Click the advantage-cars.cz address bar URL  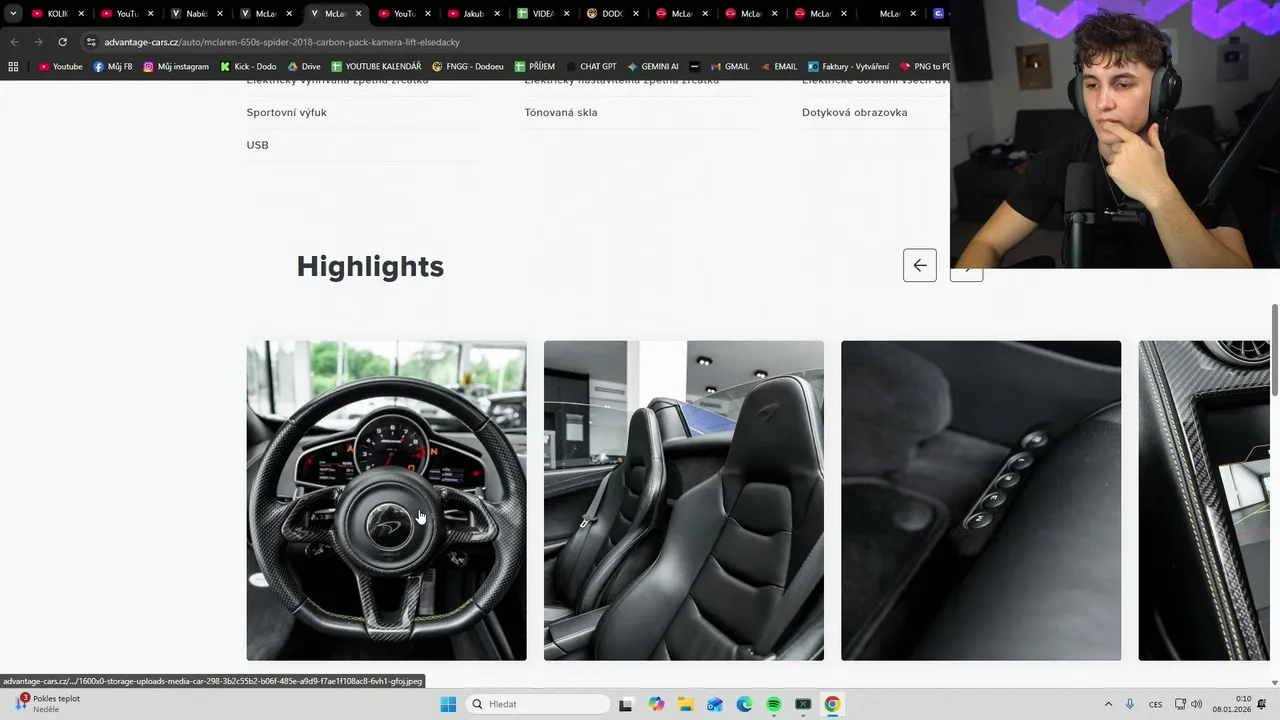(282, 42)
